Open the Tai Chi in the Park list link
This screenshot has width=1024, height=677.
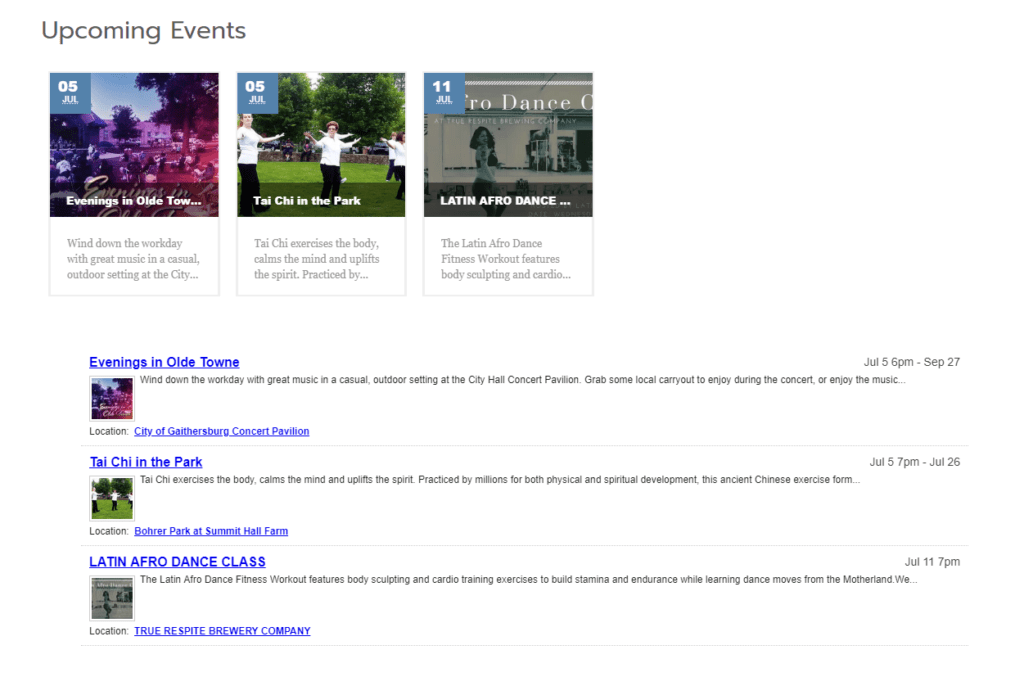click(146, 462)
